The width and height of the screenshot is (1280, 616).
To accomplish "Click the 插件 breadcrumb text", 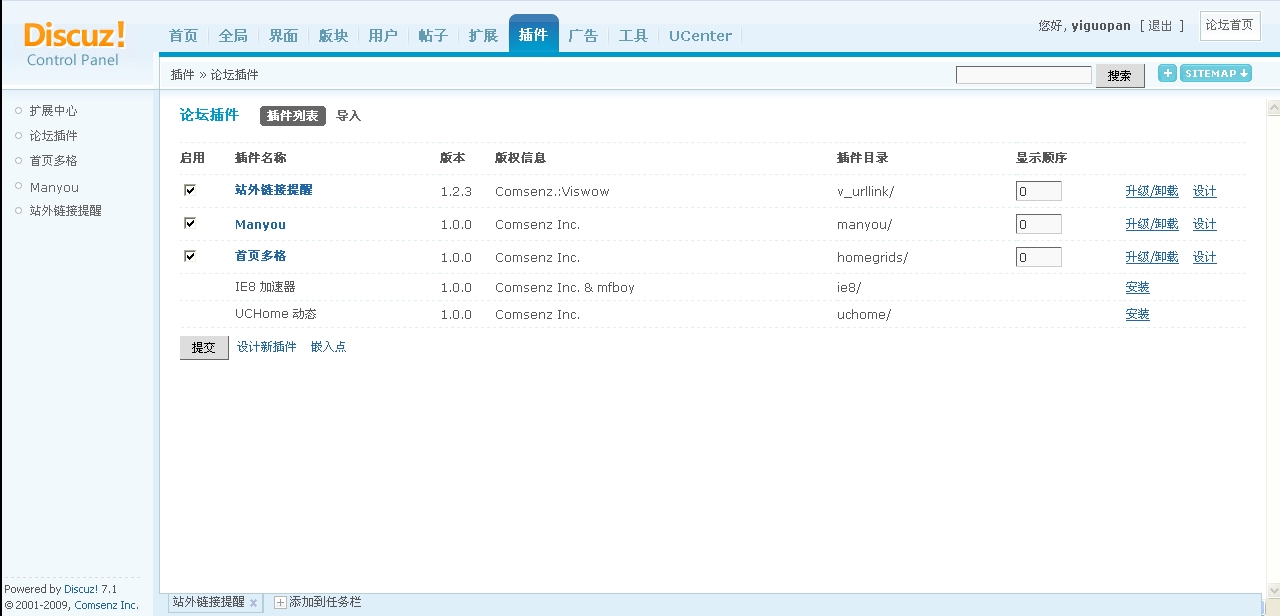I will 183,75.
